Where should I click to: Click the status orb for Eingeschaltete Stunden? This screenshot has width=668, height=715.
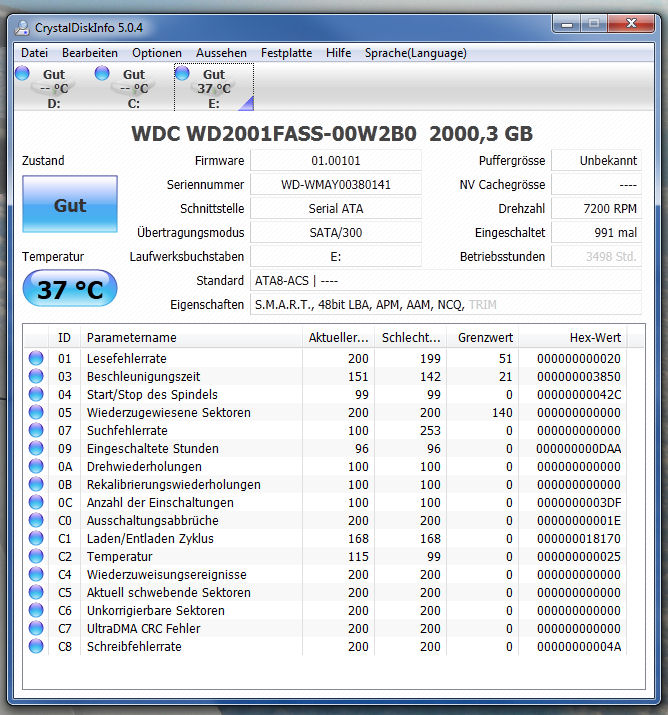(36, 448)
